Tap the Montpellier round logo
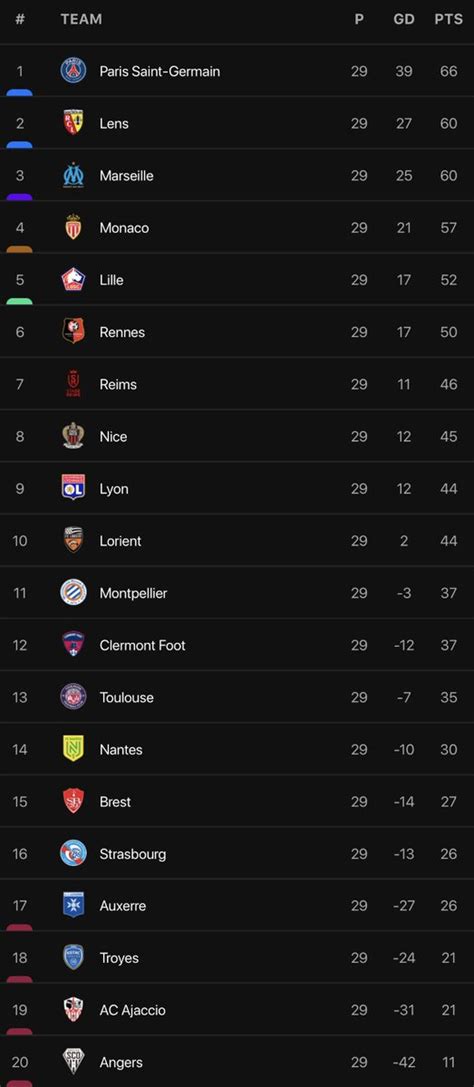The width and height of the screenshot is (474, 1087). click(x=73, y=593)
